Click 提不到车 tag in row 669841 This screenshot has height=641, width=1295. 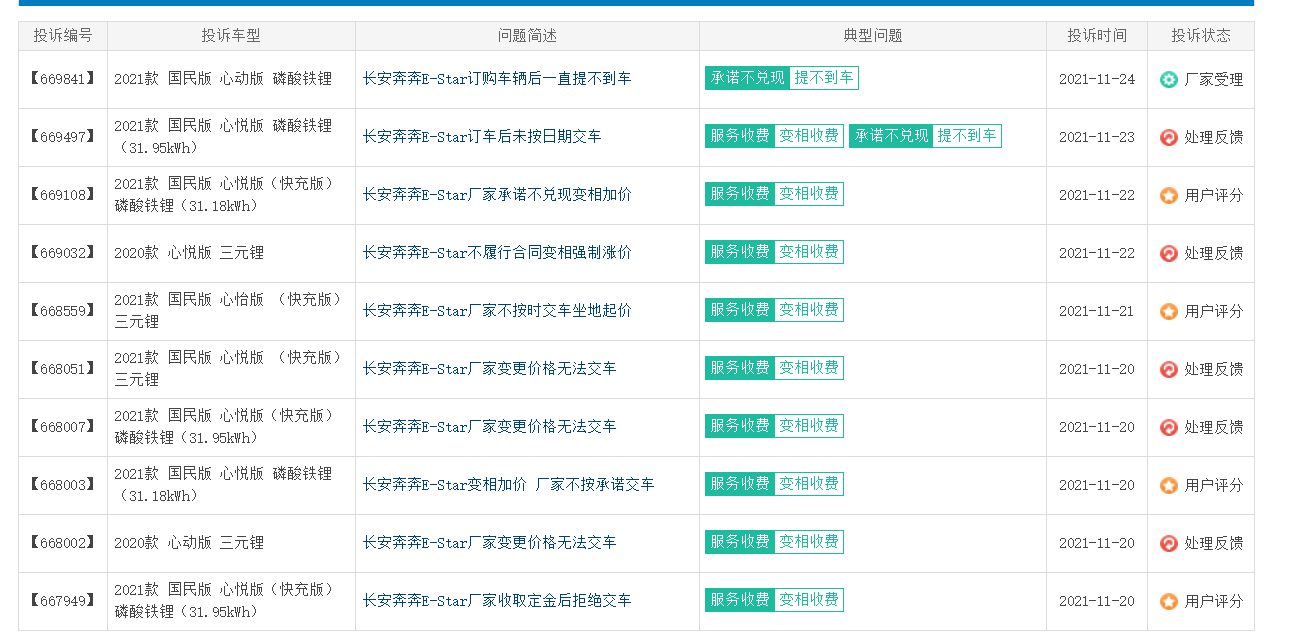click(824, 78)
